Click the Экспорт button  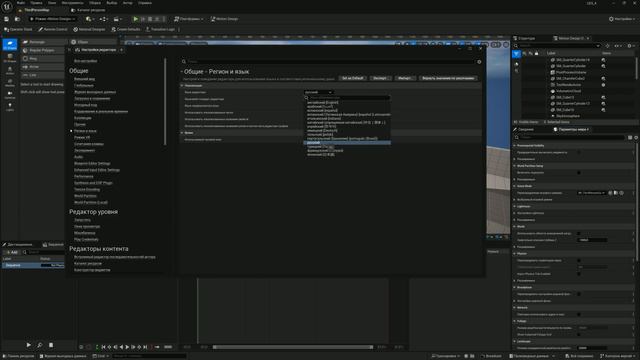tap(380, 78)
